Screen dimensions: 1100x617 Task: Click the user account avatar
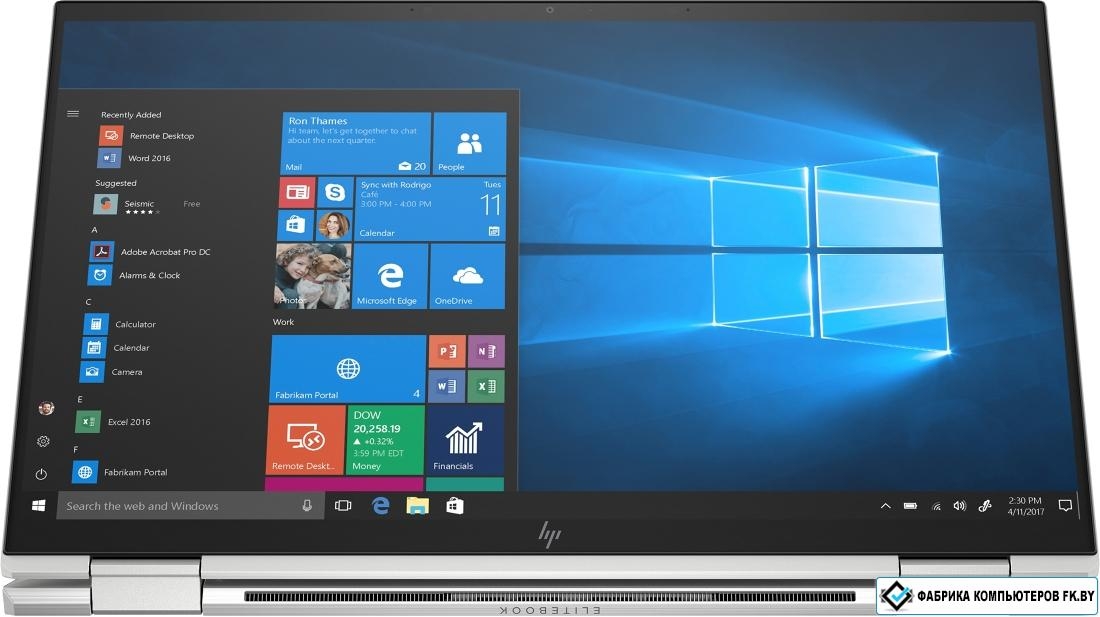tap(46, 408)
